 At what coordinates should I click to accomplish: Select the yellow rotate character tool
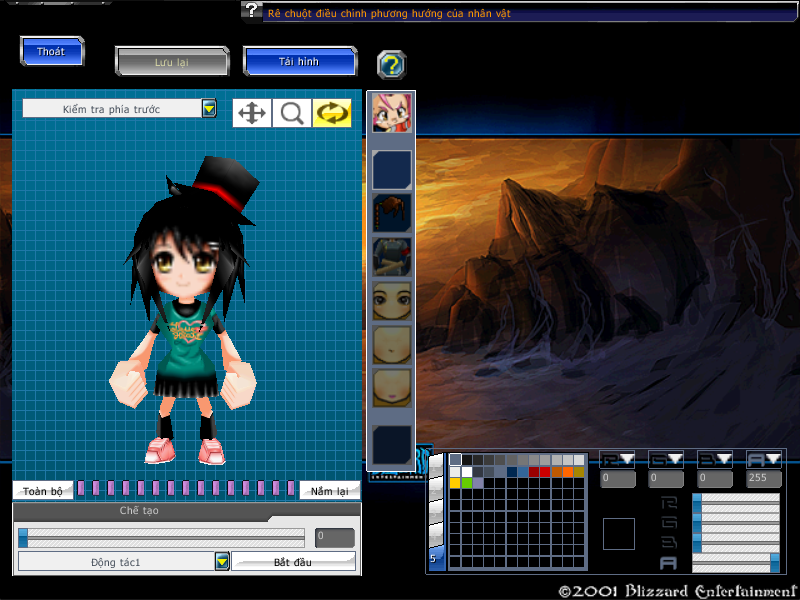[x=332, y=113]
